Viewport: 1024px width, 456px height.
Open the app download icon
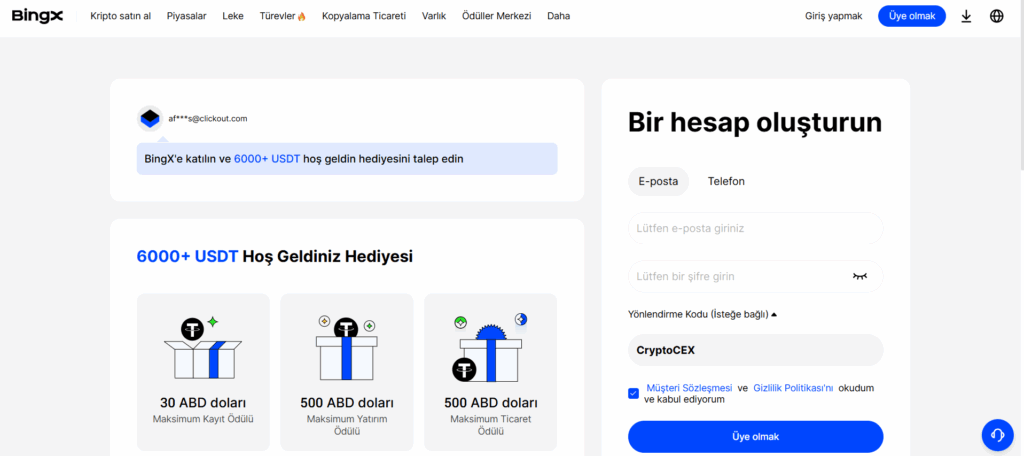tap(967, 16)
